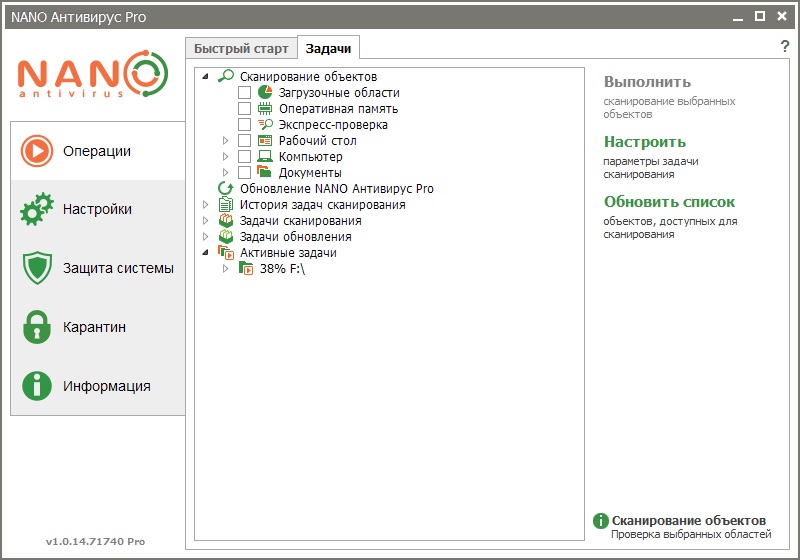Screen dimensions: 800x560
Task: Click the shield icon for Защита системы
Action: coord(37,268)
